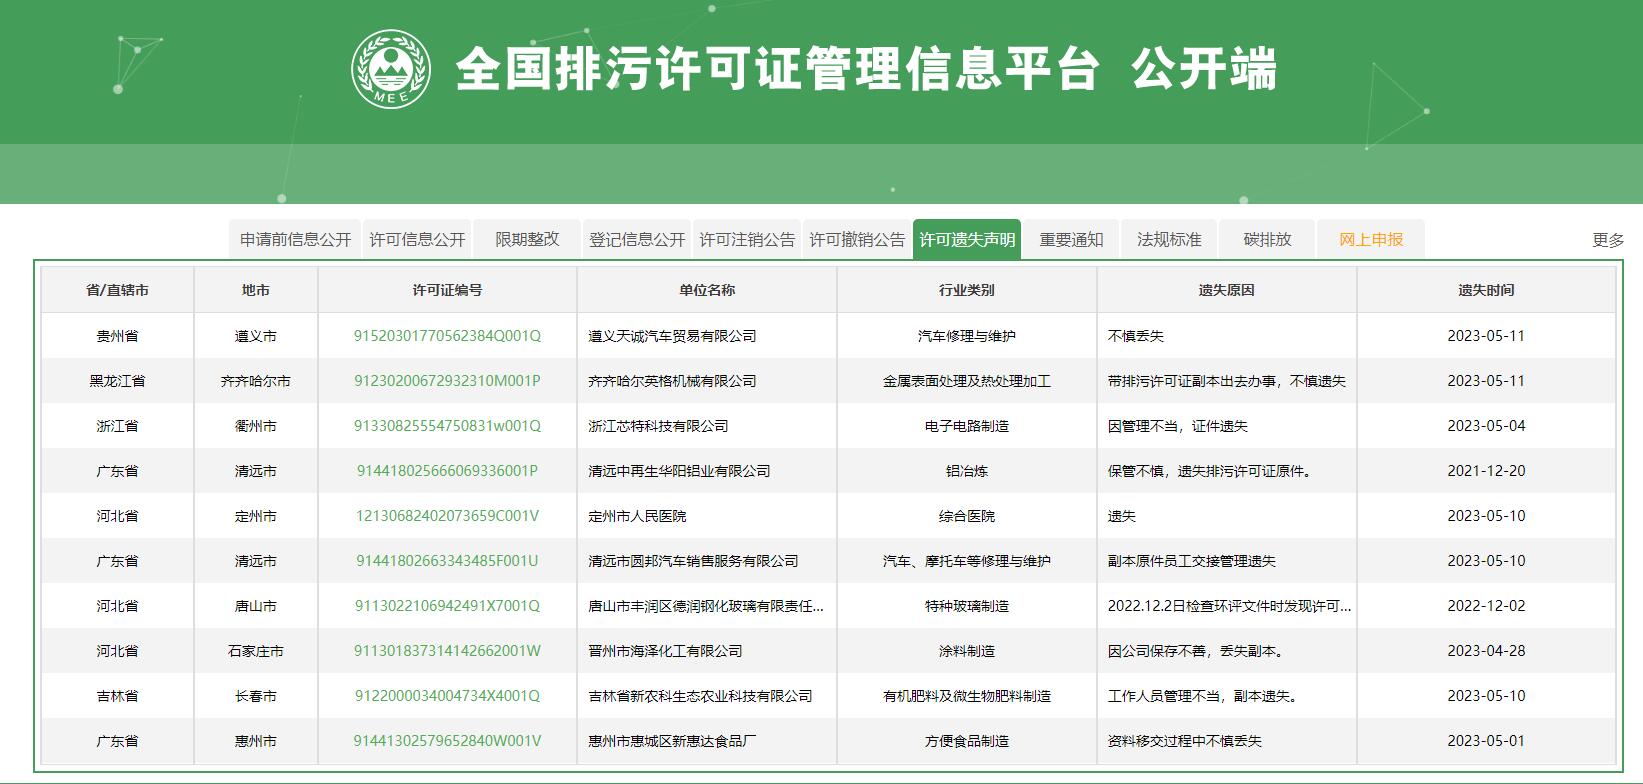Open permit 91230200672932310M001P

pyautogui.click(x=447, y=381)
